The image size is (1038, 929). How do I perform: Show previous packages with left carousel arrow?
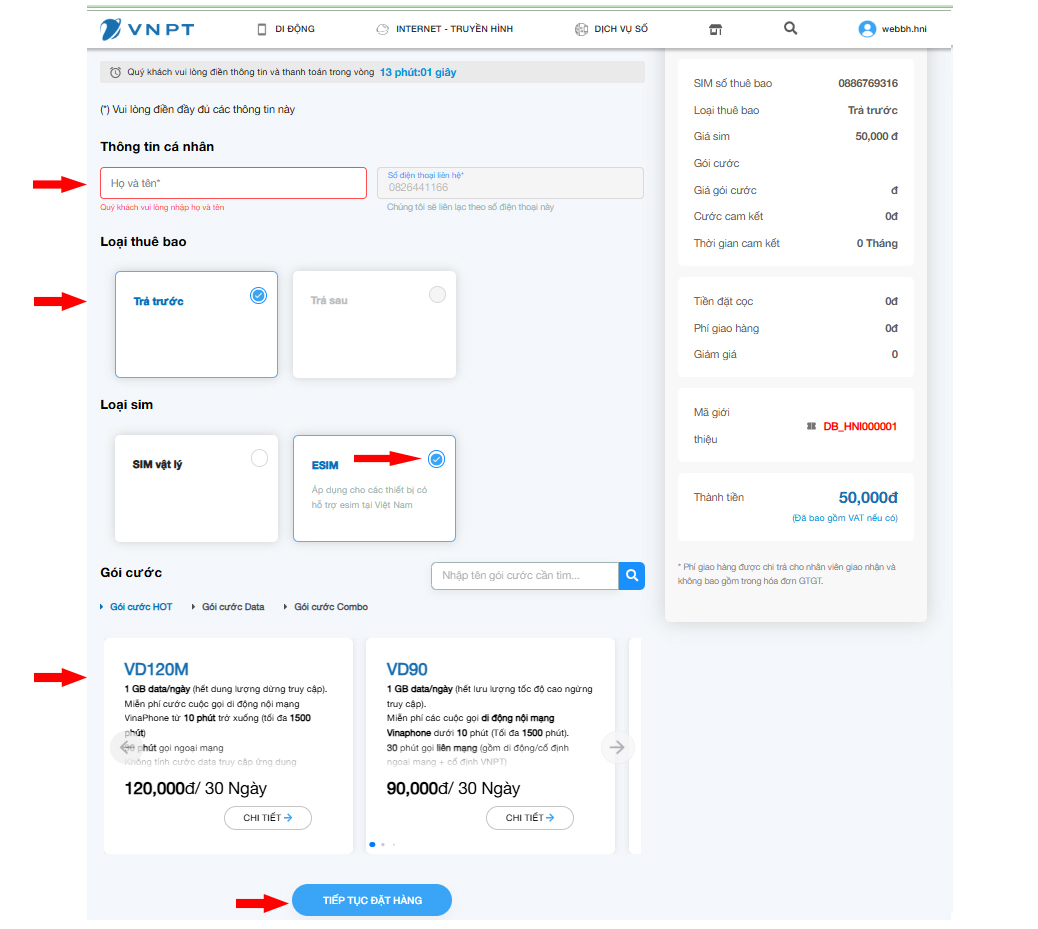point(126,747)
